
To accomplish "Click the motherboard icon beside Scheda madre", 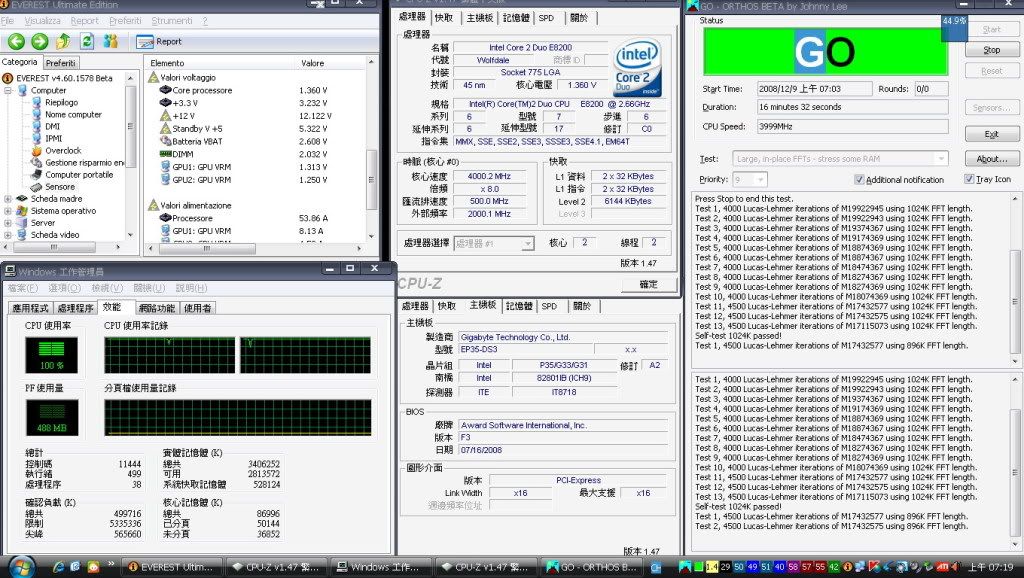I will (x=22, y=199).
